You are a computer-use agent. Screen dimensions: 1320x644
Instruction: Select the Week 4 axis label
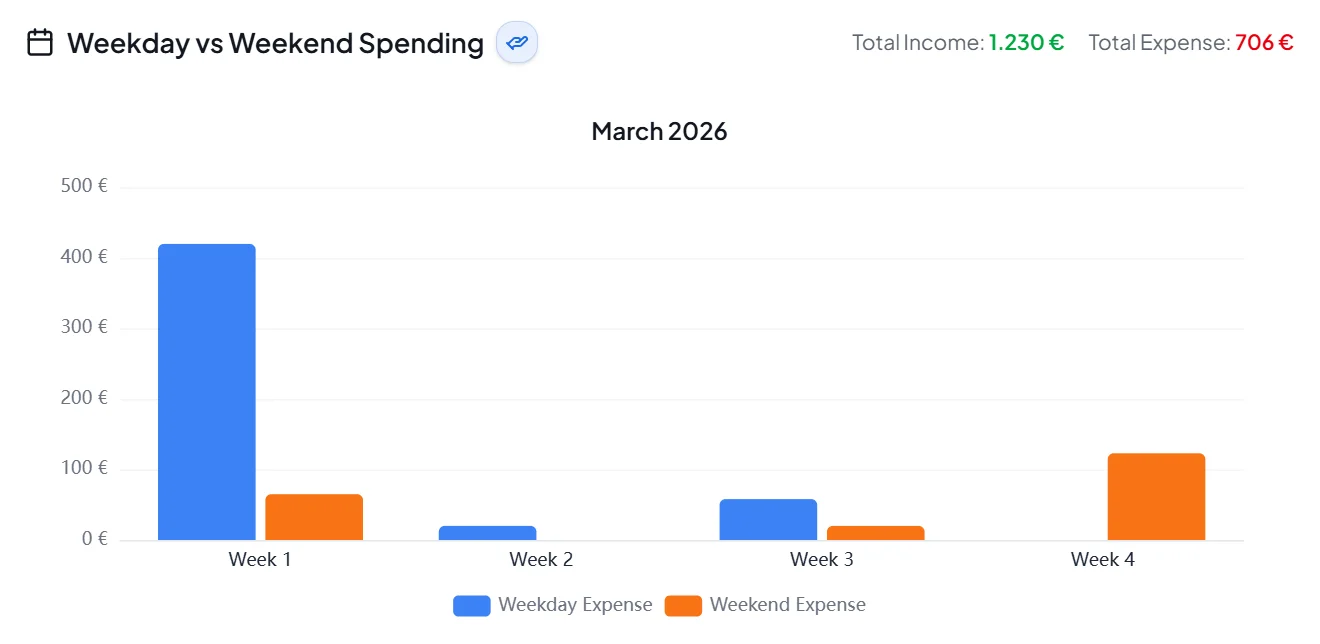pyautogui.click(x=1102, y=559)
